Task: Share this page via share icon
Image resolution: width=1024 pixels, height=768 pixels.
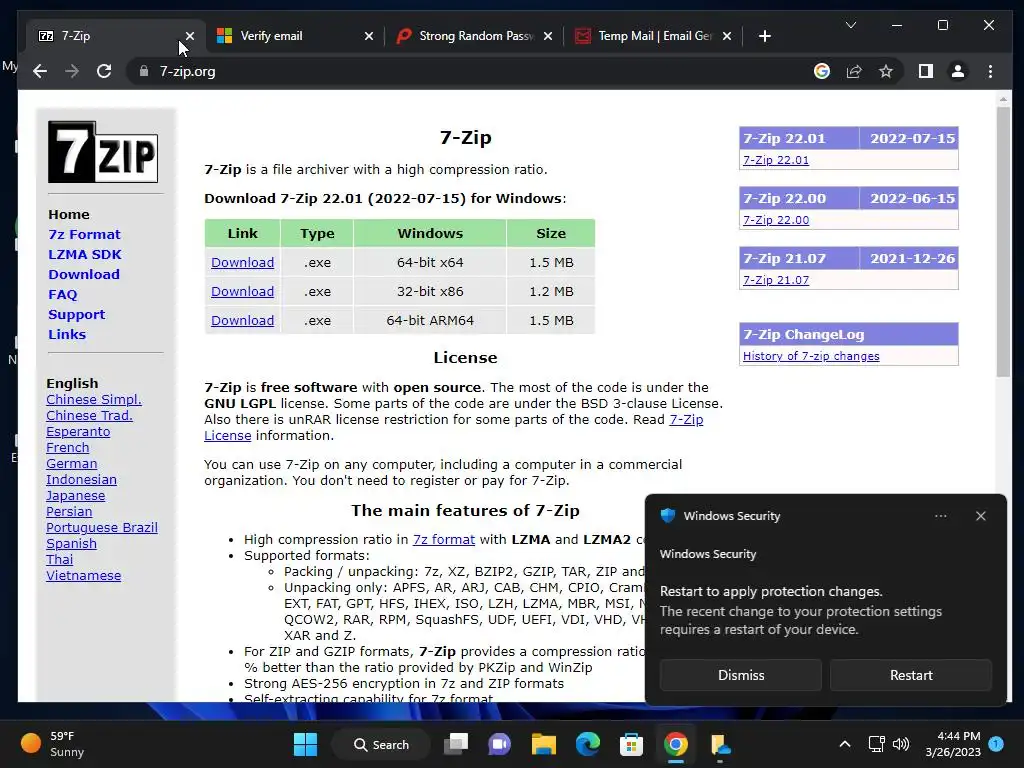Action: [x=854, y=71]
